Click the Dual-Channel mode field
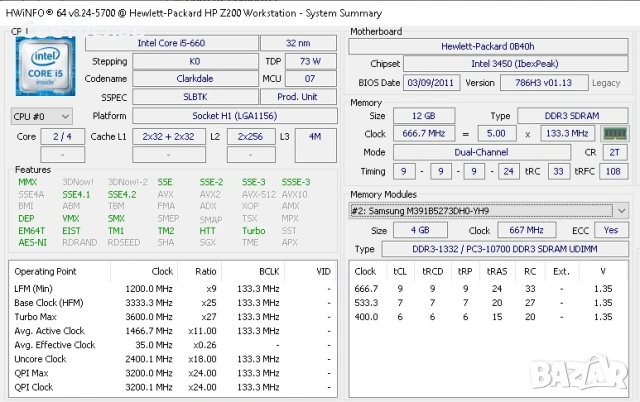 click(x=482, y=153)
